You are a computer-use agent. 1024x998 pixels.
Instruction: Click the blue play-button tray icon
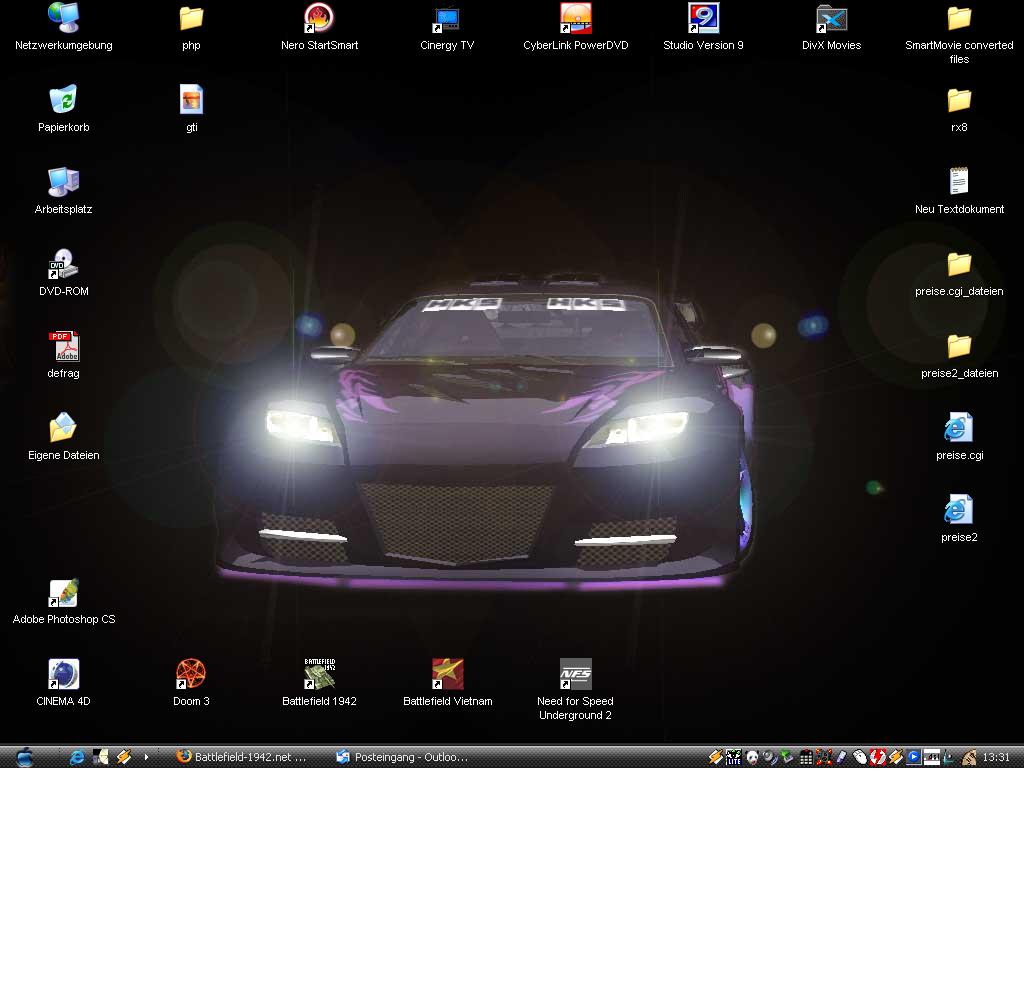914,757
